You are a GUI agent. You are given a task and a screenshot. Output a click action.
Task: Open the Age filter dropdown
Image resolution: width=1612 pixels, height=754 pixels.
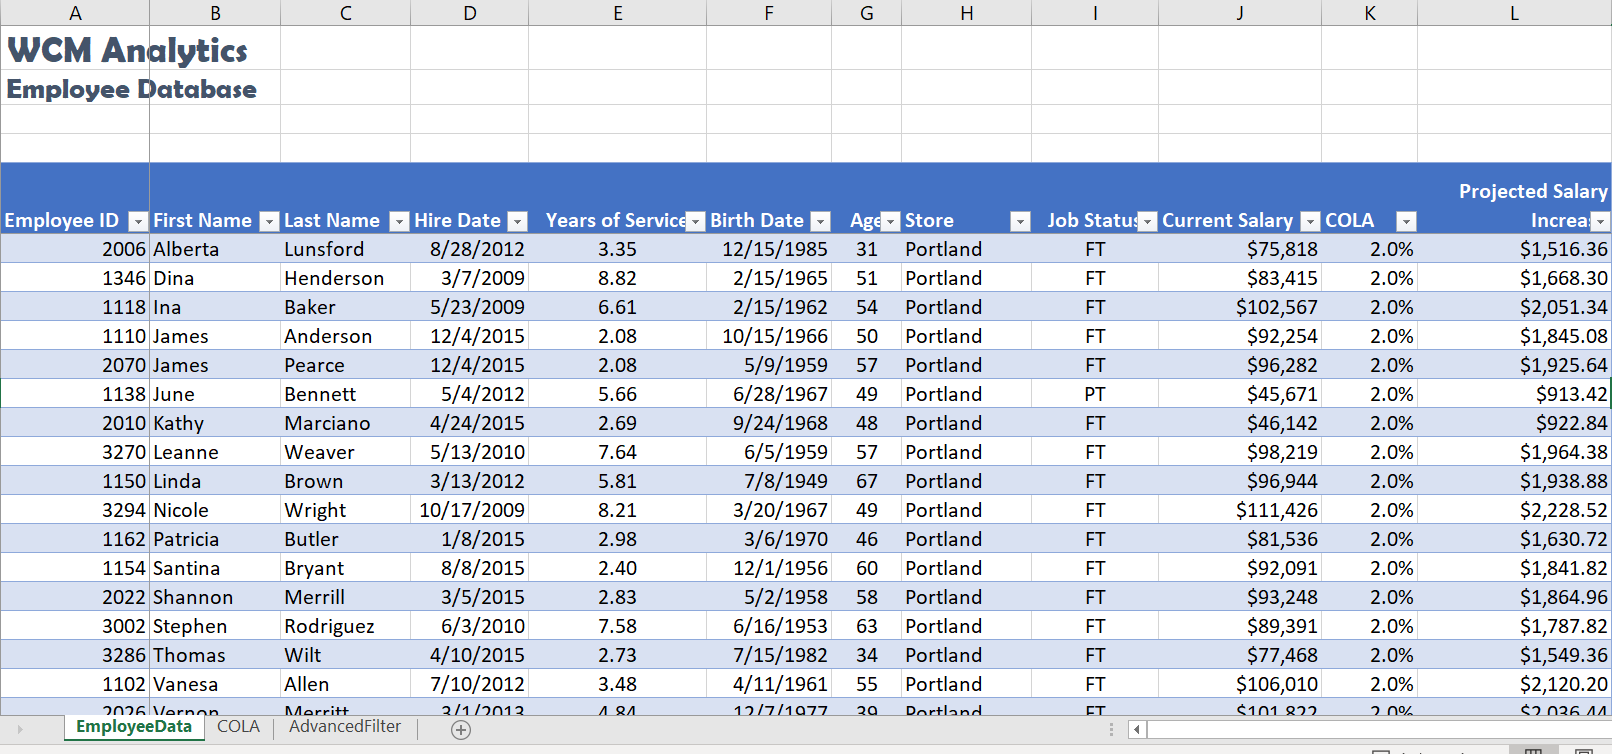[890, 222]
